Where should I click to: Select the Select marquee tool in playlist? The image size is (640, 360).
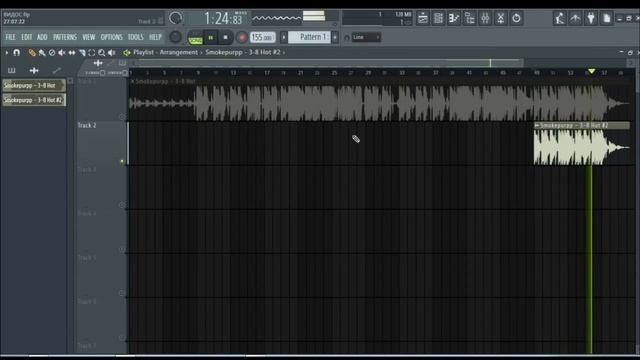[92, 53]
